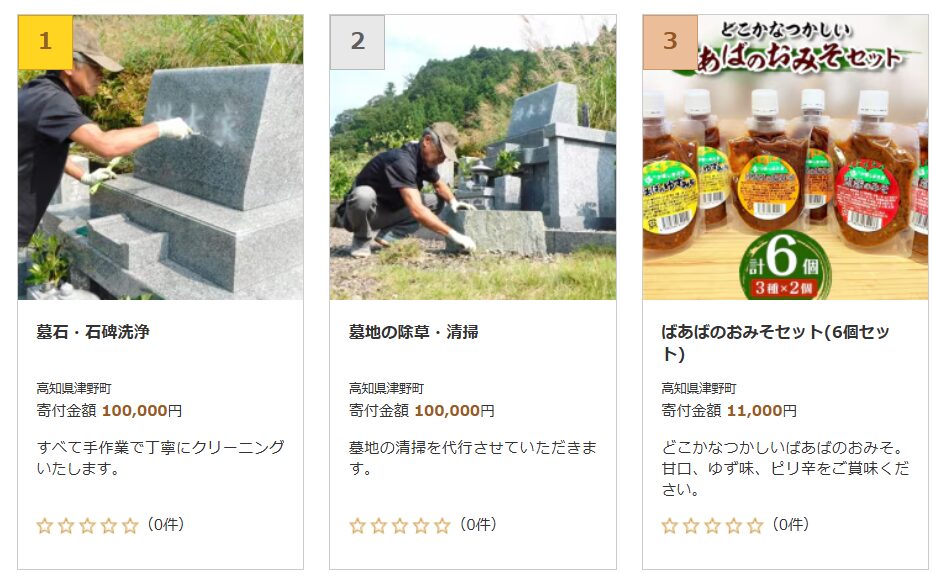Viewport: 946px width, 583px height.
Task: Click star rating of ばあばのおみそセット card
Action: tap(713, 526)
